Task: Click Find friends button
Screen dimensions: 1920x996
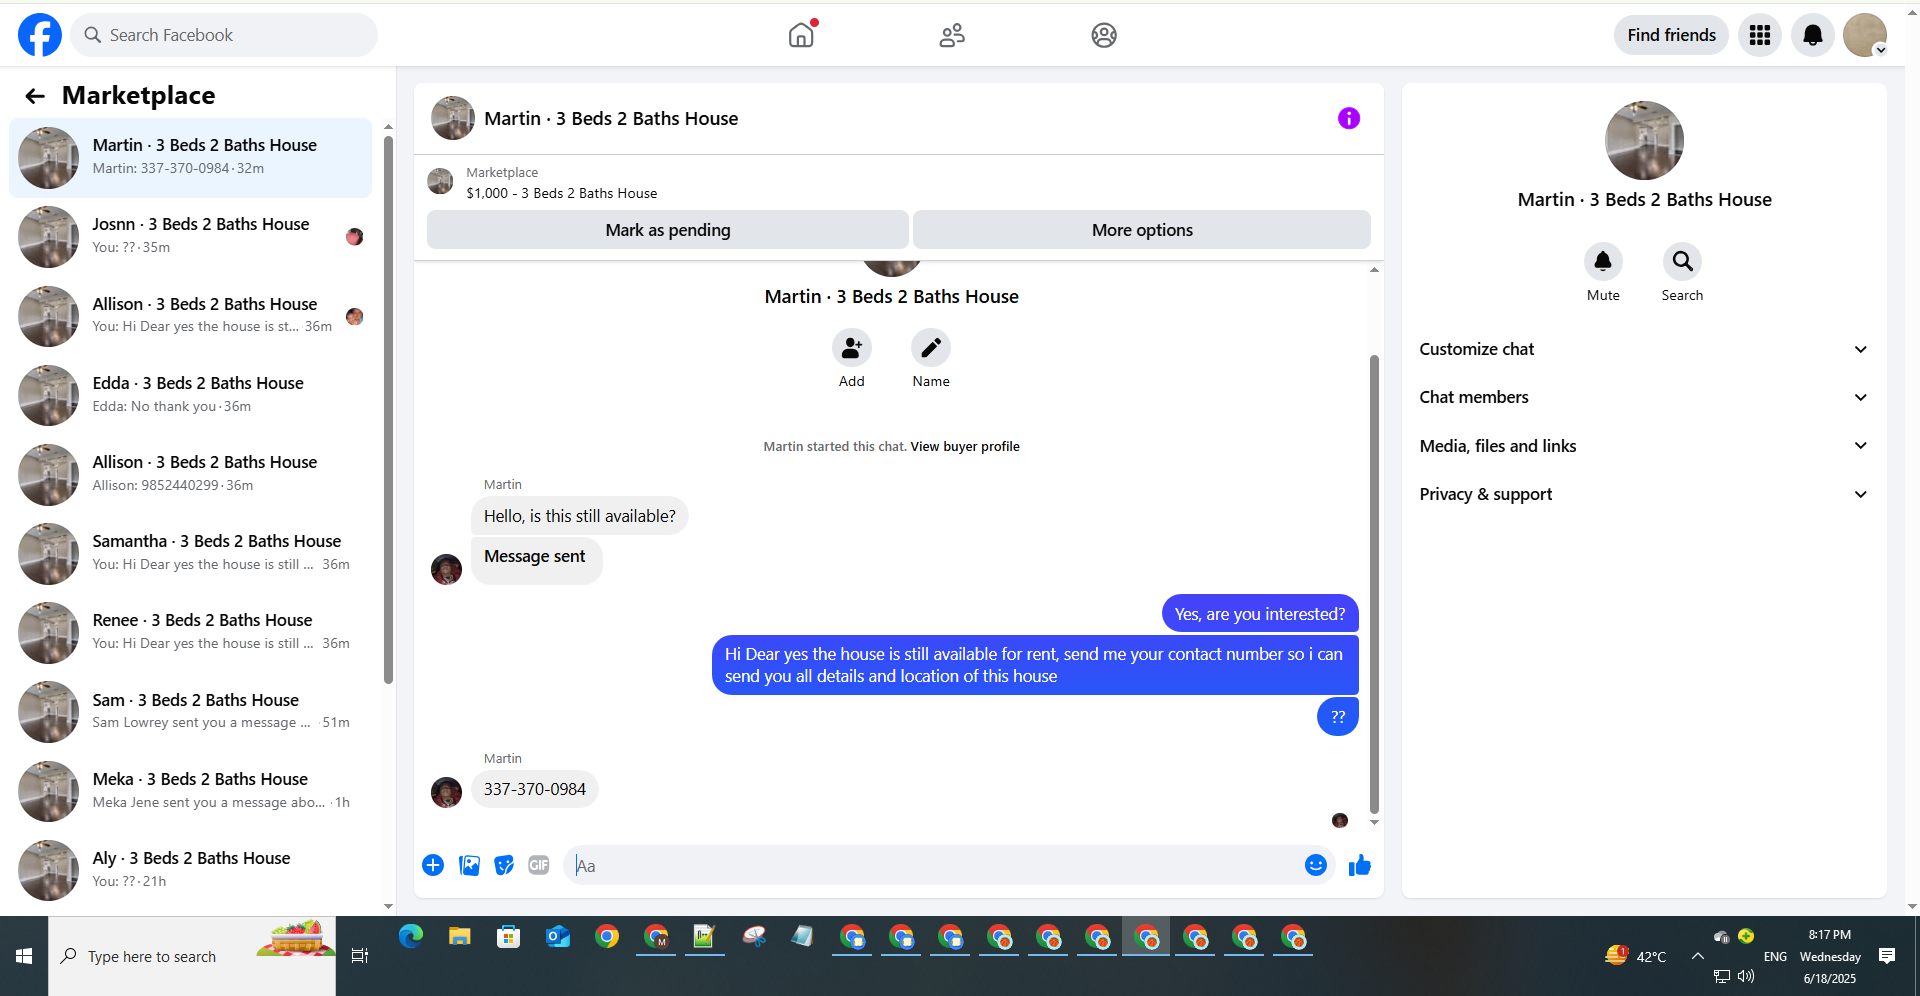Action: click(x=1671, y=35)
